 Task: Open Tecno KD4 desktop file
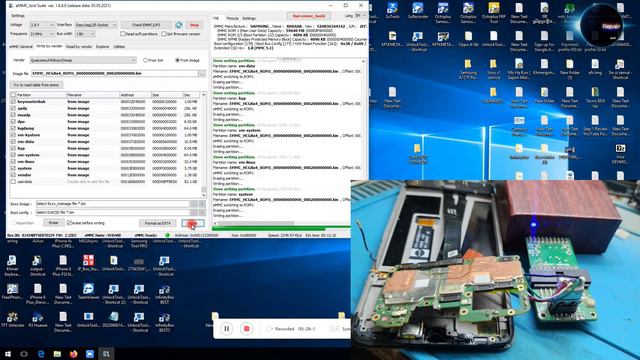tap(595, 97)
